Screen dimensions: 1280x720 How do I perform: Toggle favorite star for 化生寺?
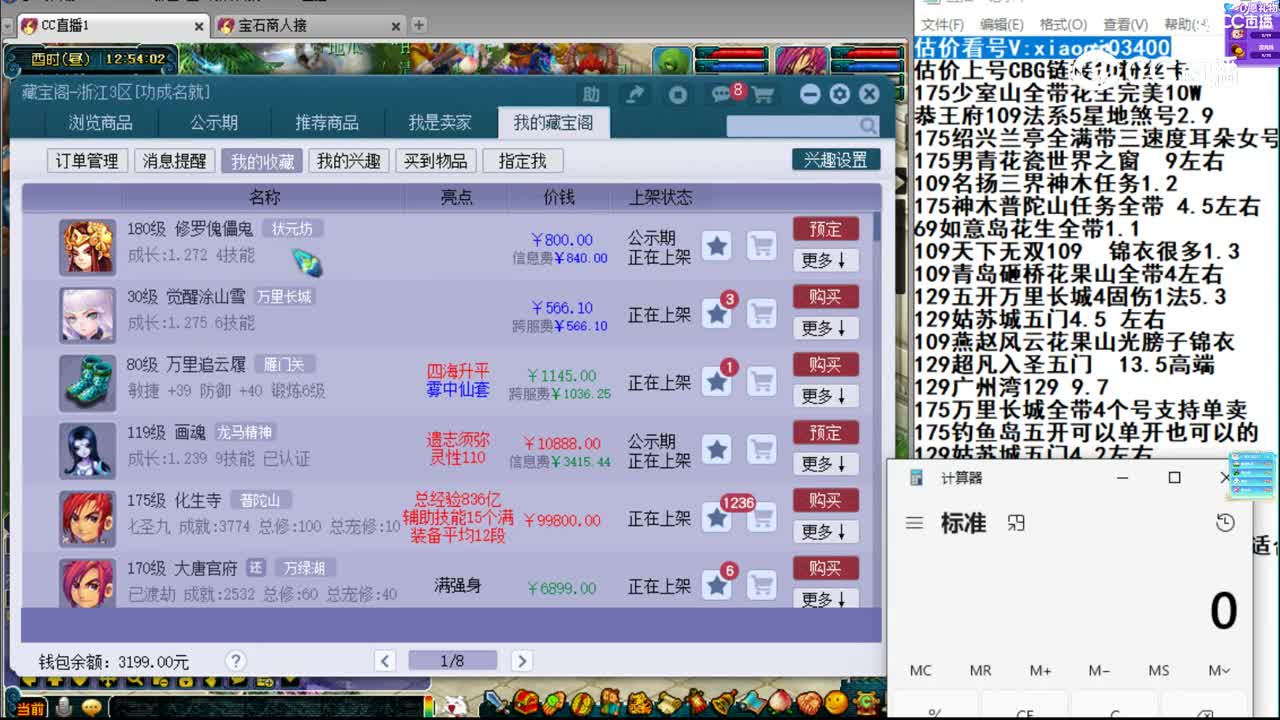tap(717, 517)
